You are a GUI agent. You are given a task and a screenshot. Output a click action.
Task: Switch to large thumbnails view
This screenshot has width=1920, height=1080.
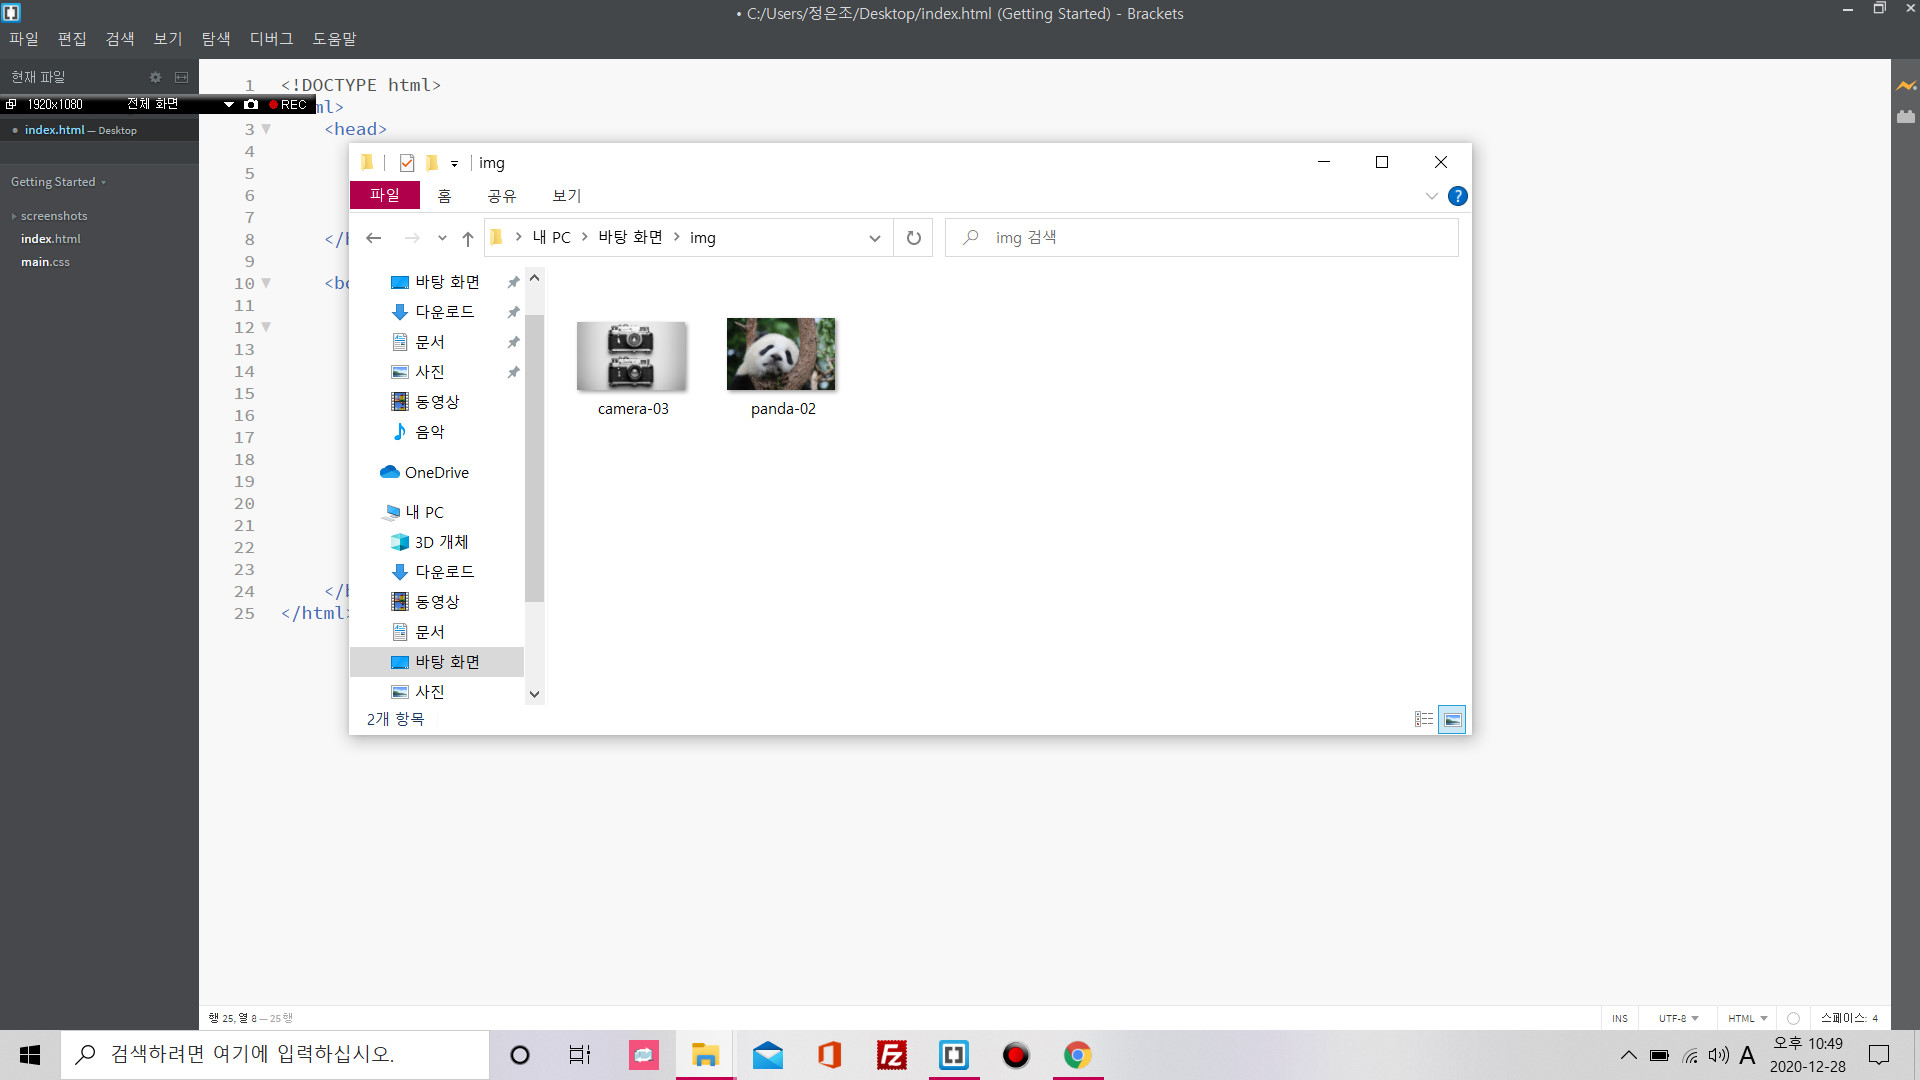point(1452,720)
